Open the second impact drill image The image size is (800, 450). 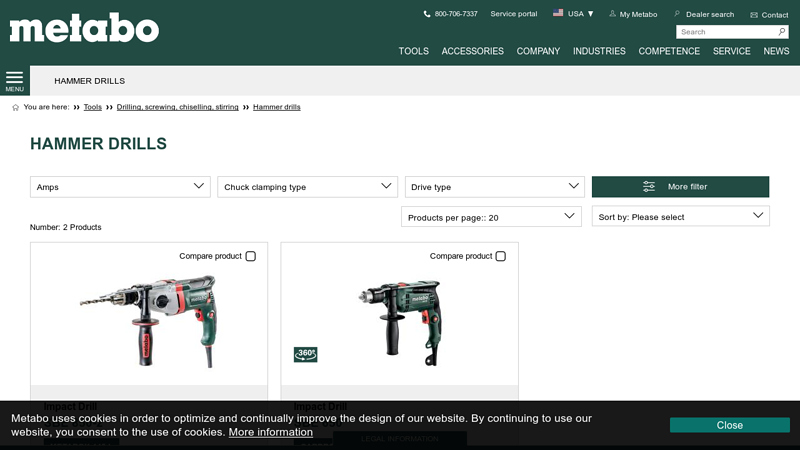click(x=401, y=322)
